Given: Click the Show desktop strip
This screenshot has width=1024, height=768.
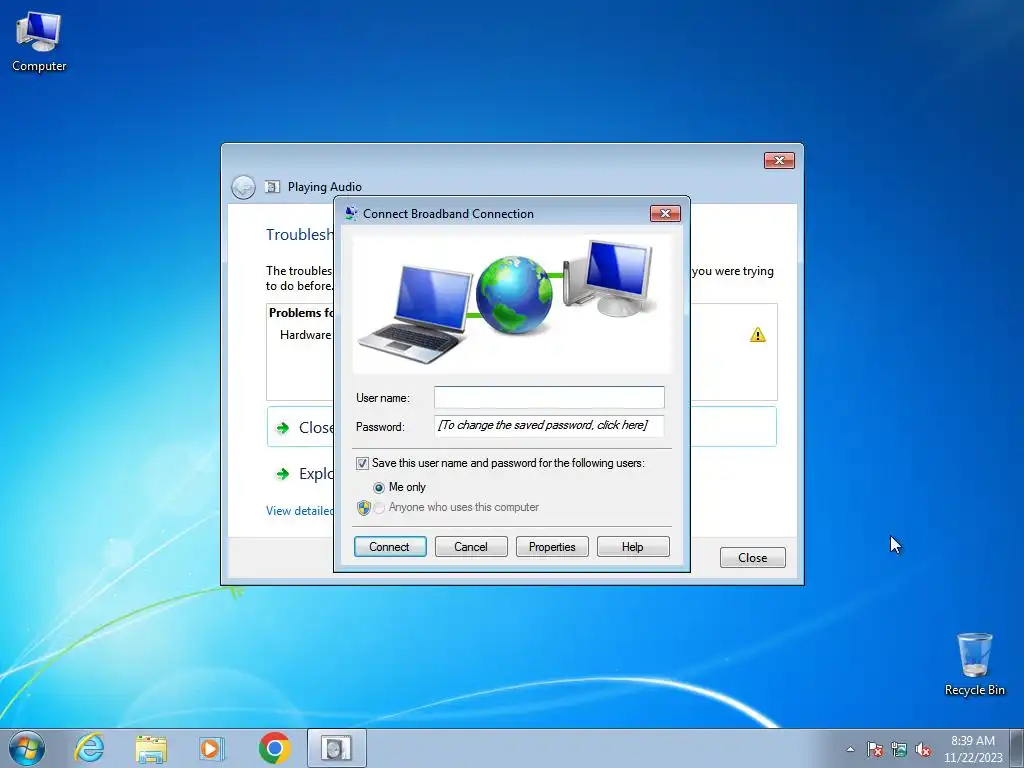Looking at the screenshot, I should [x=1017, y=748].
